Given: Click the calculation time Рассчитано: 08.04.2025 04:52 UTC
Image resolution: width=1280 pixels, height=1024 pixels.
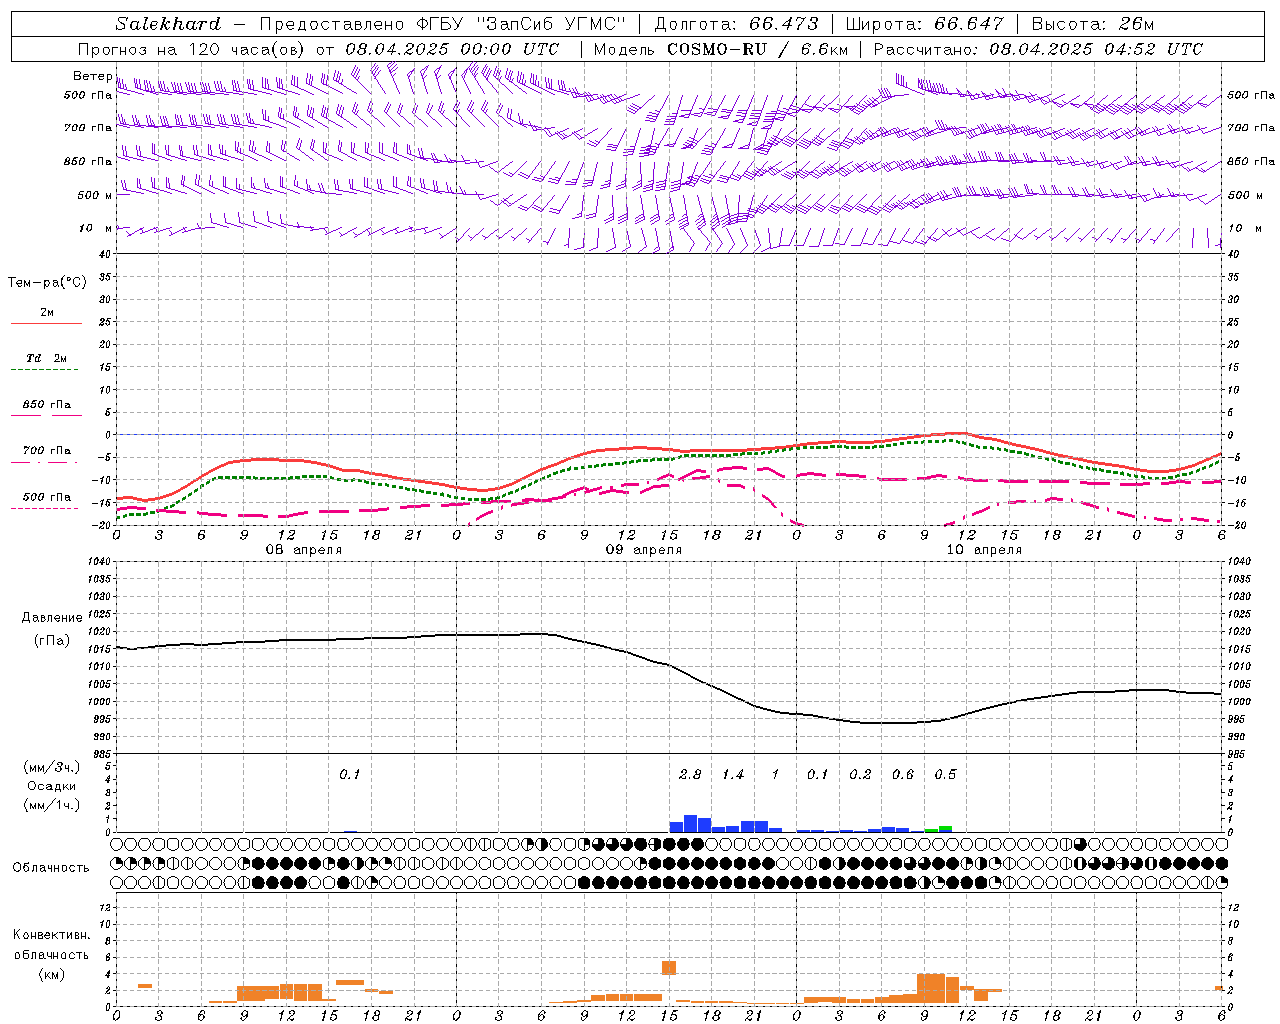Looking at the screenshot, I should 1038,49.
